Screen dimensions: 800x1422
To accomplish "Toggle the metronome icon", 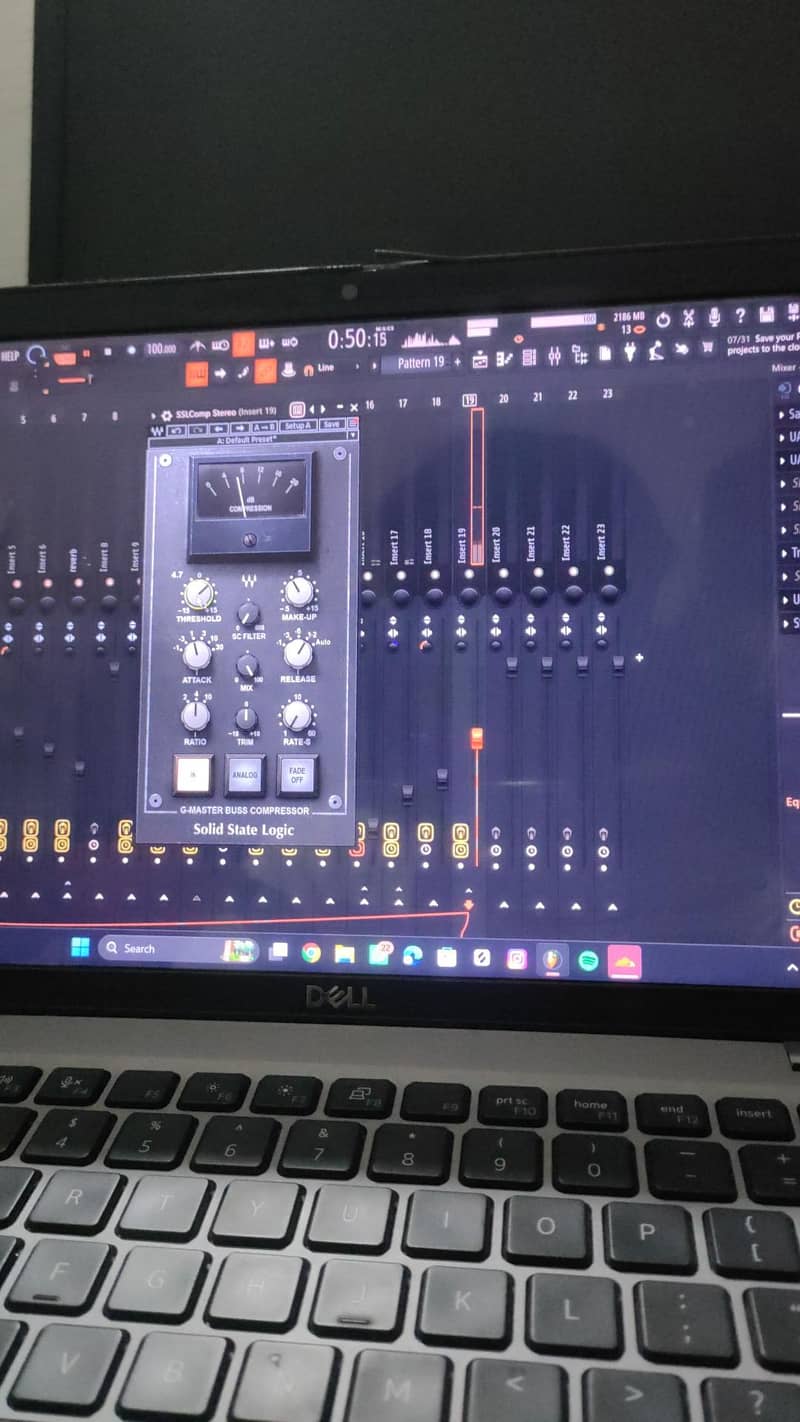I will click(x=197, y=346).
